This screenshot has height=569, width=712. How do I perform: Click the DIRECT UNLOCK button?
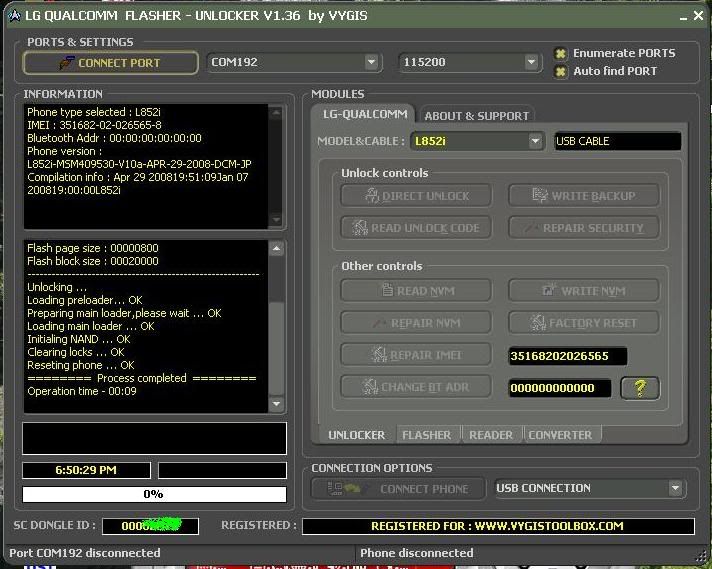pyautogui.click(x=416, y=196)
